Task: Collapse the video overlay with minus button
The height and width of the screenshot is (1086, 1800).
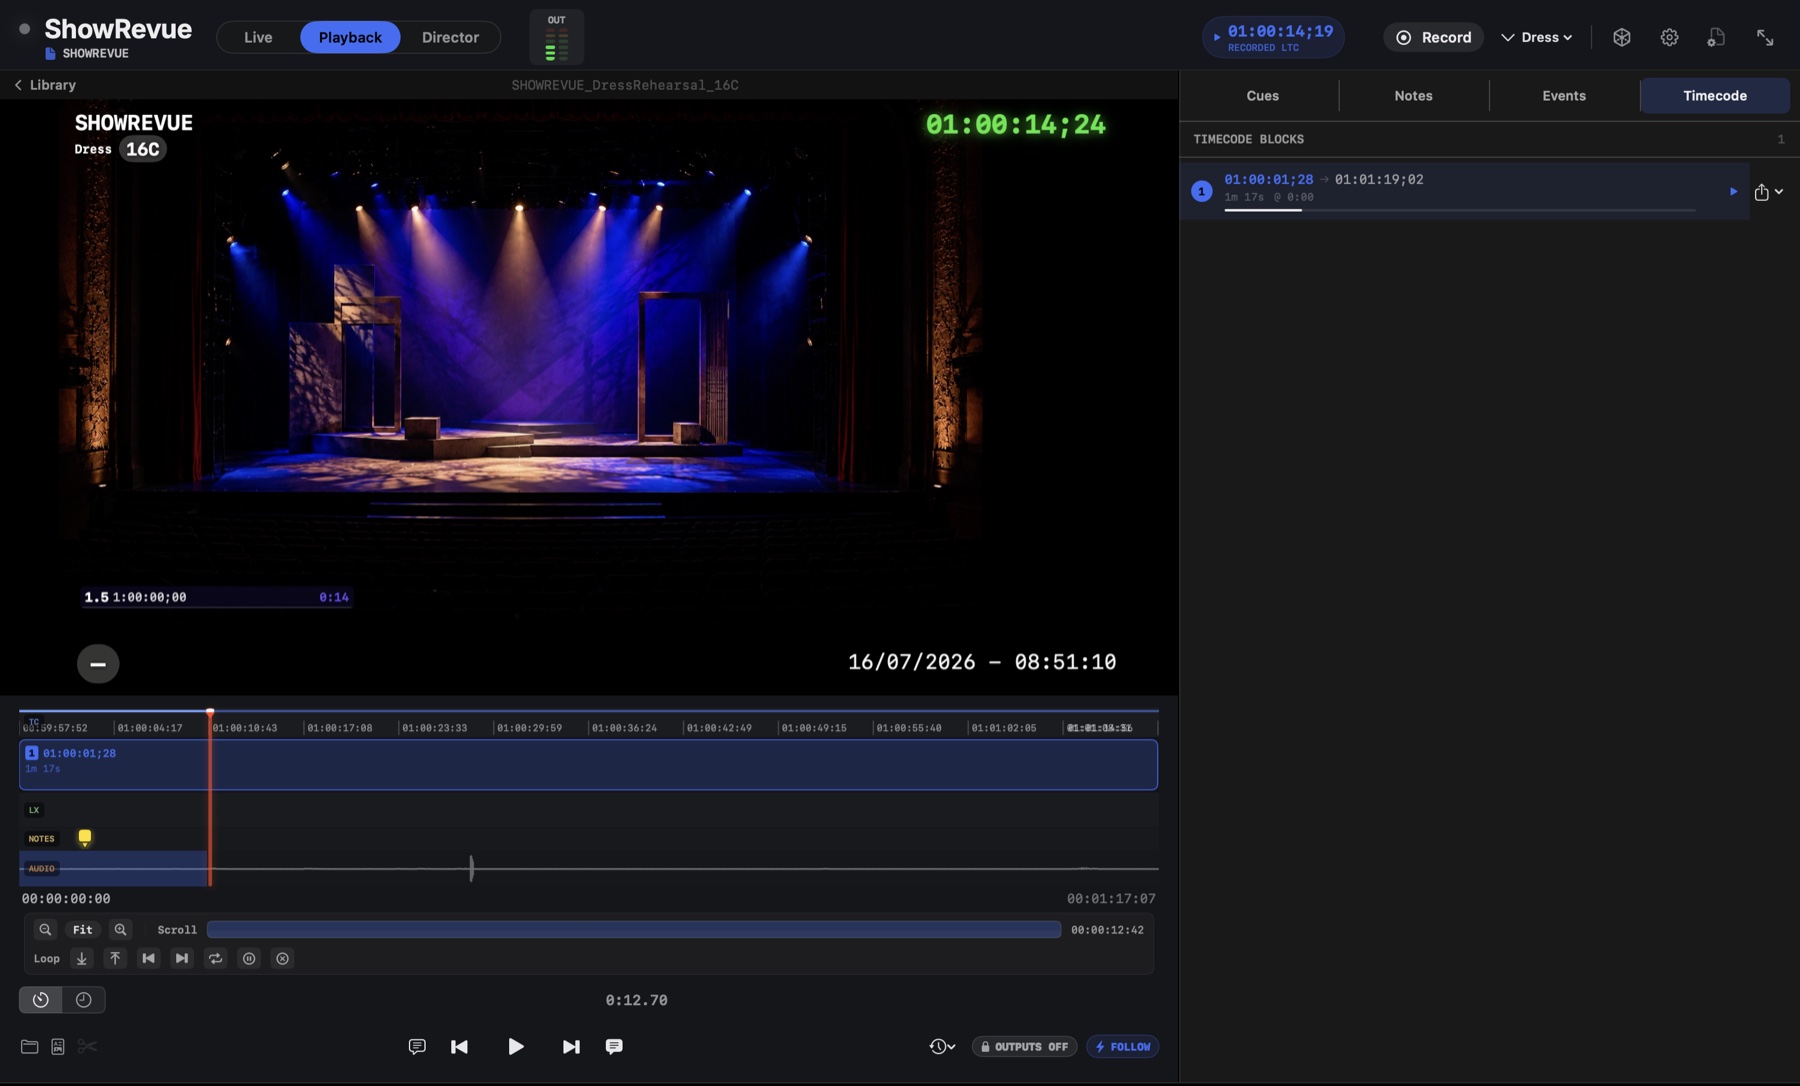Action: pyautogui.click(x=98, y=664)
